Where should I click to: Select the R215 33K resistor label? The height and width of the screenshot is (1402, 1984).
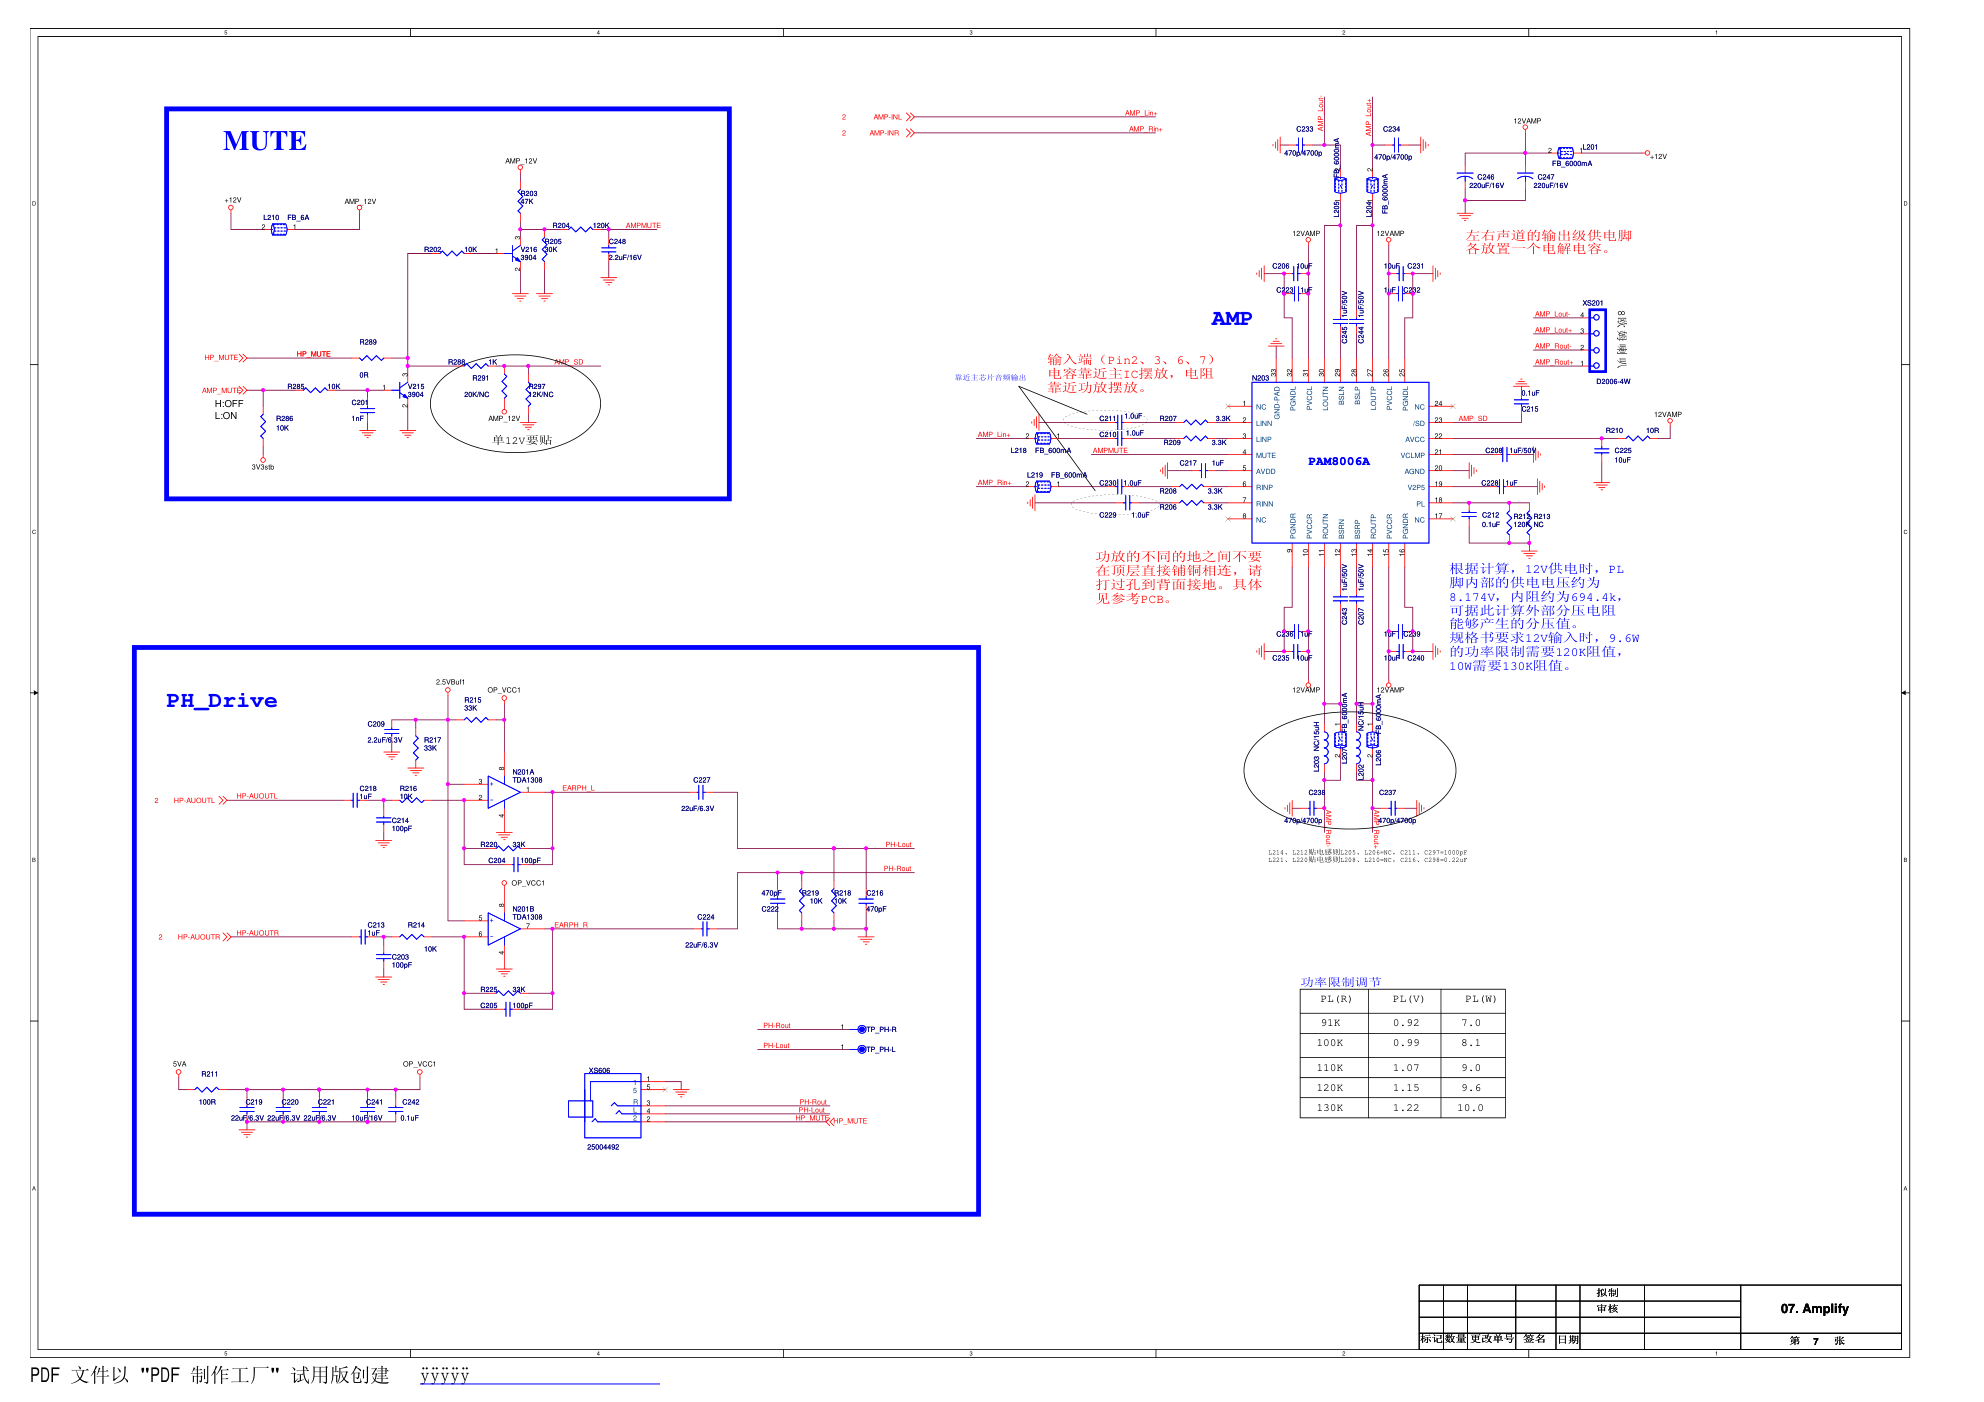click(x=472, y=704)
